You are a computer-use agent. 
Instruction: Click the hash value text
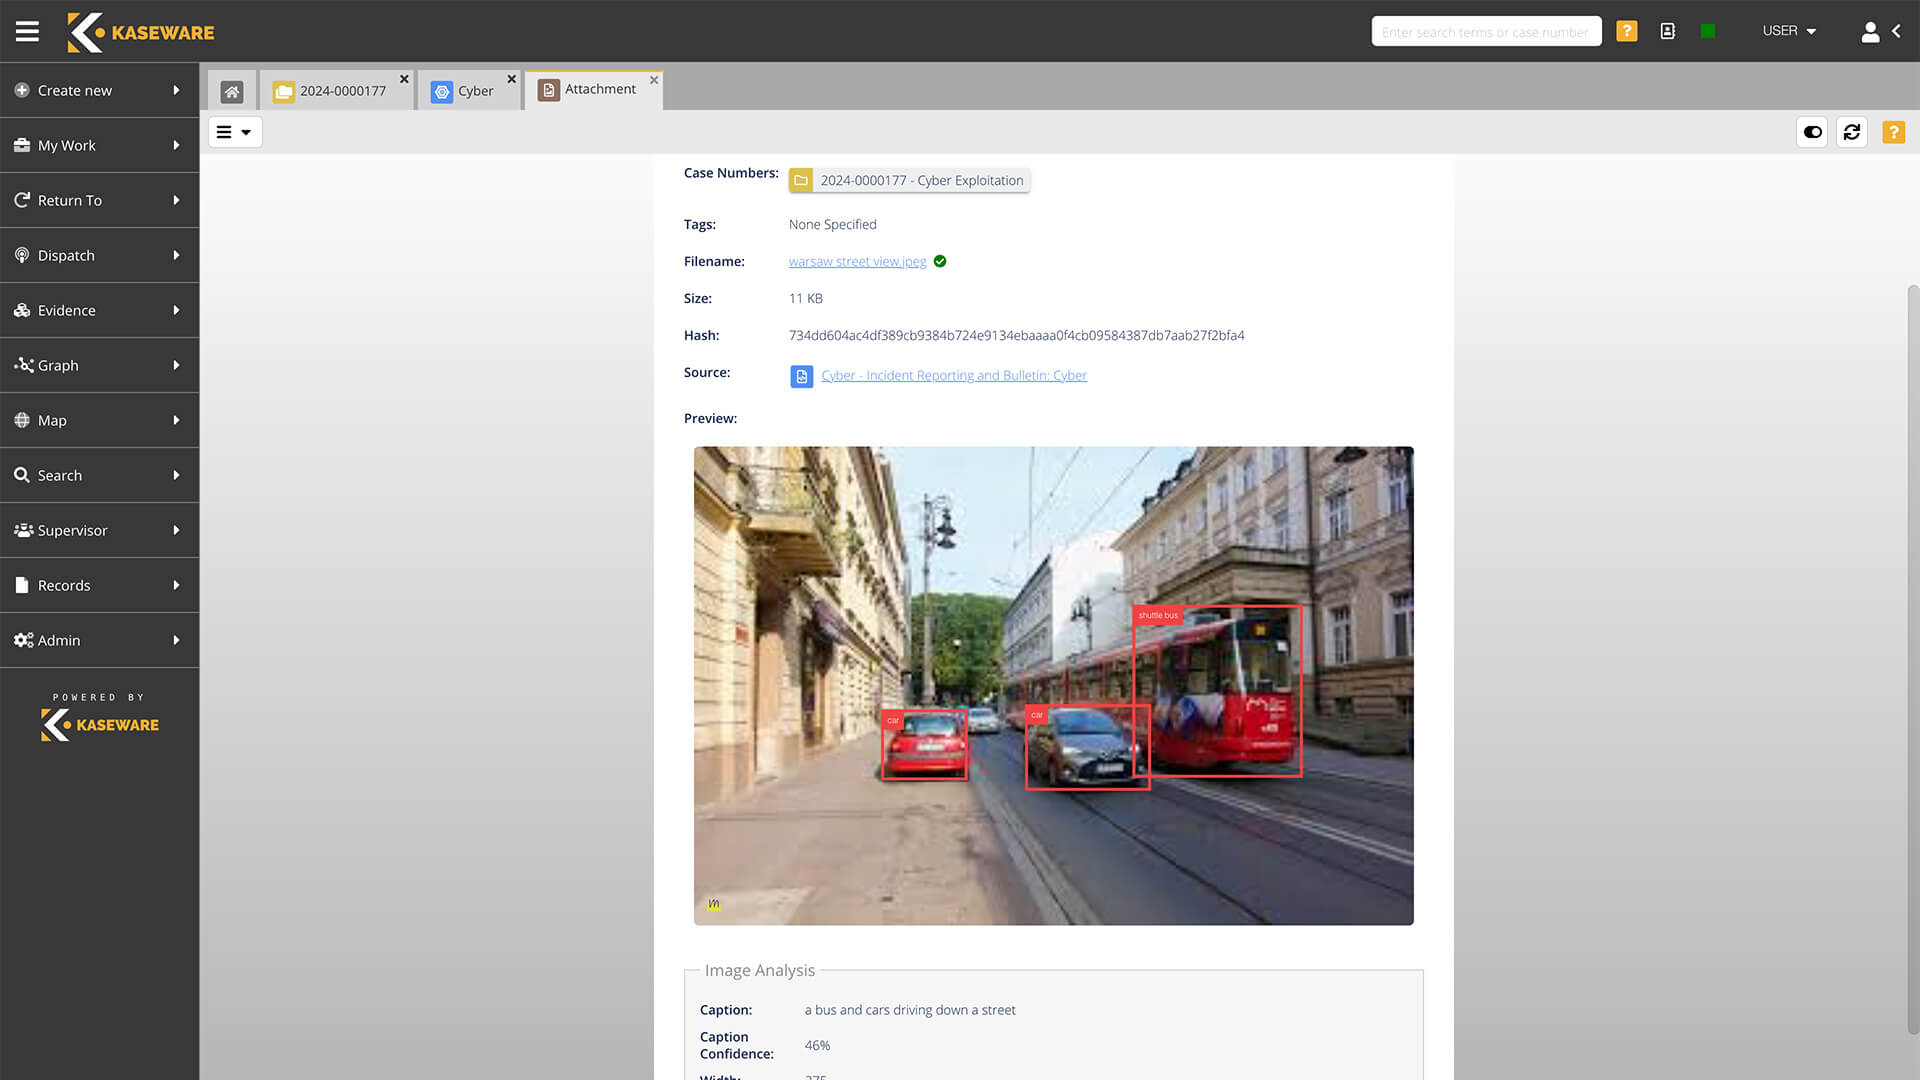tap(1016, 335)
